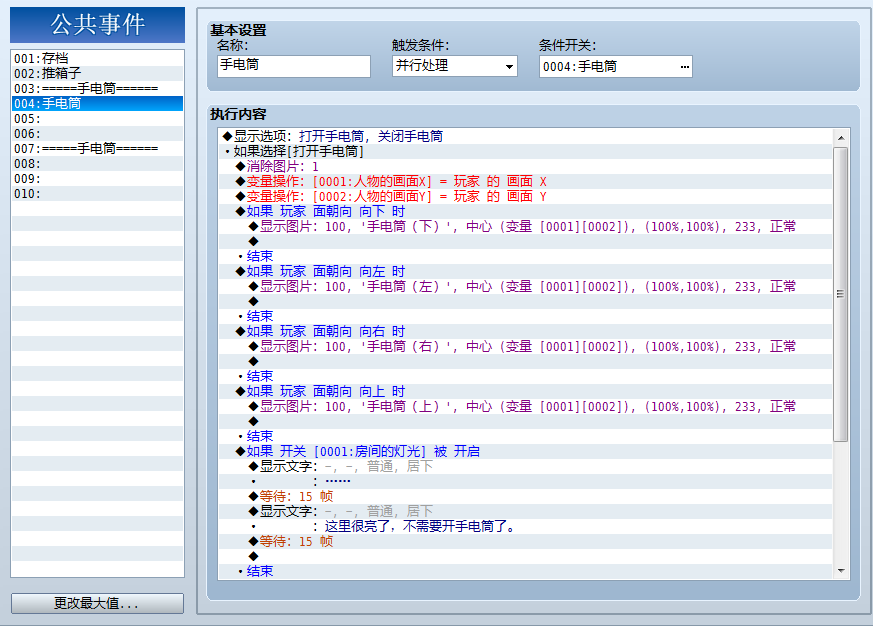Screen dimensions: 873x626
Task: Click the vertical scrollbar thumb of 执行内容
Action: click(x=841, y=294)
